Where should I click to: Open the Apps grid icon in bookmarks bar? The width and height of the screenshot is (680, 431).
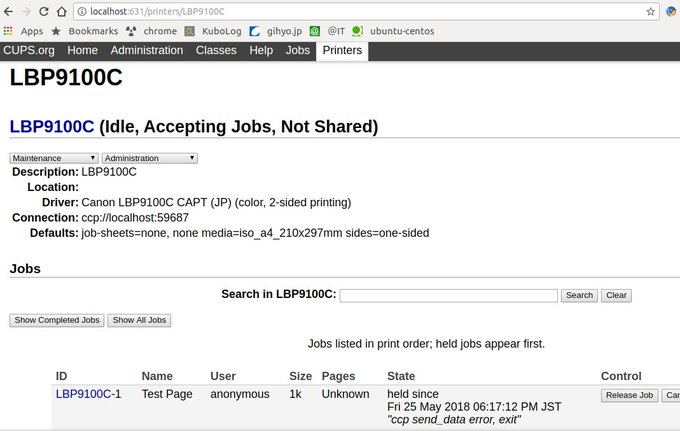pos(8,31)
